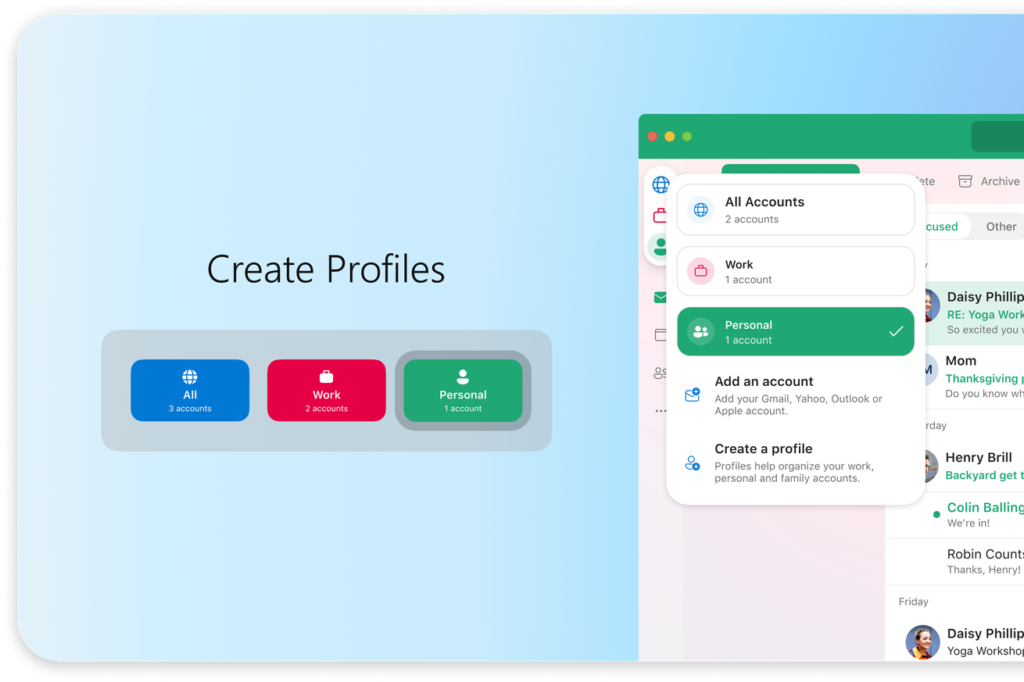This screenshot has height=682, width=1024.
Task: Click the green Personal profile button
Action: click(463, 390)
